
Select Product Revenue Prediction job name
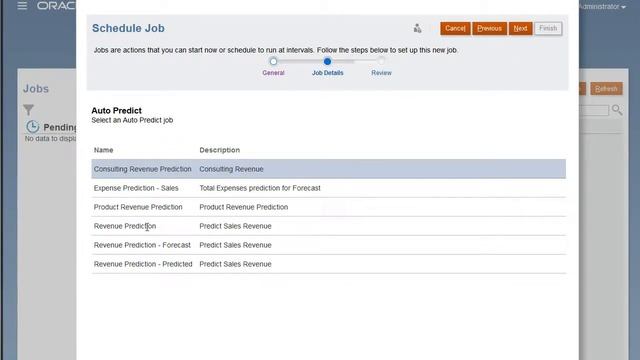tap(138, 207)
